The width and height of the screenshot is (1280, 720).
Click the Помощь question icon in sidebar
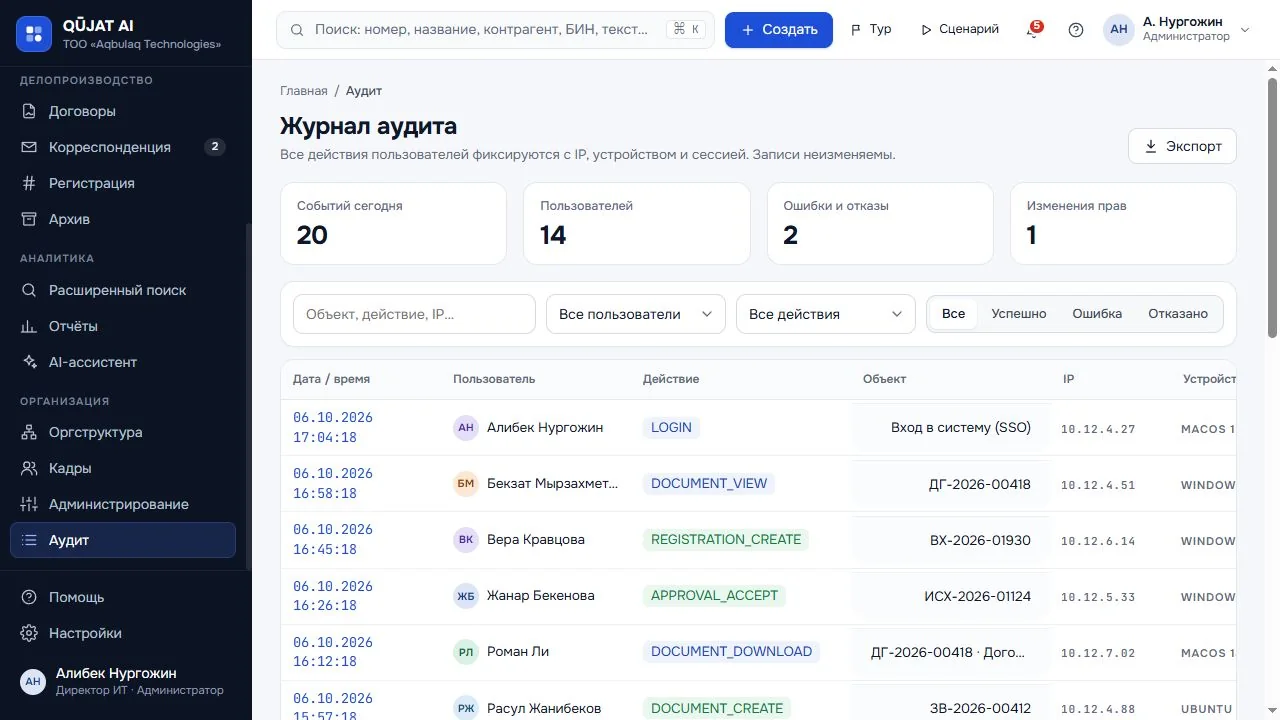(29, 597)
